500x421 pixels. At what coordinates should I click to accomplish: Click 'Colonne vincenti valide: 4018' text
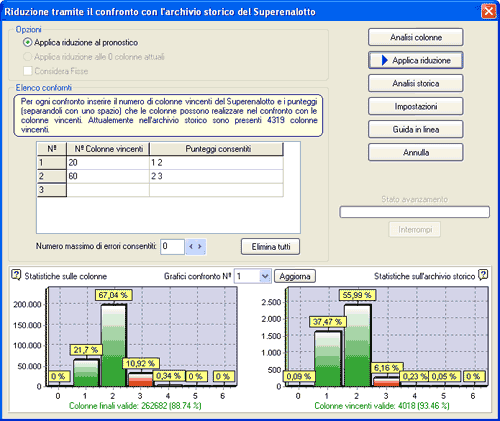pos(382,406)
